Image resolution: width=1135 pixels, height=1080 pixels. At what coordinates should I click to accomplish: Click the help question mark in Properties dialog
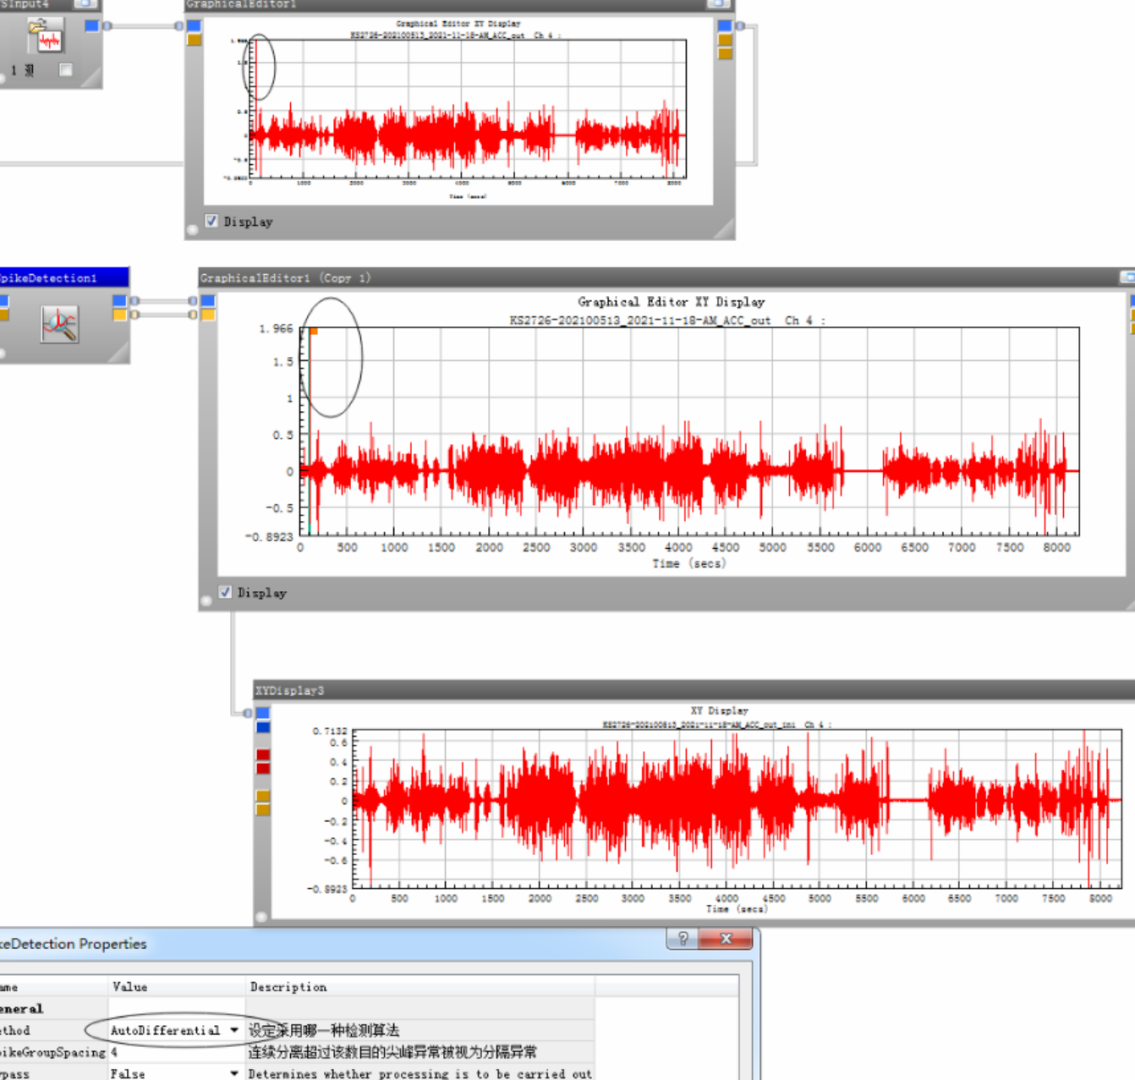pos(683,939)
